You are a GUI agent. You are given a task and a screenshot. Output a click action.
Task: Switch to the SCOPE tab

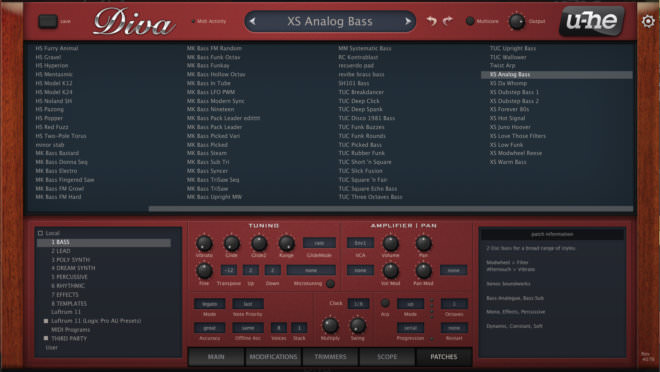click(387, 357)
